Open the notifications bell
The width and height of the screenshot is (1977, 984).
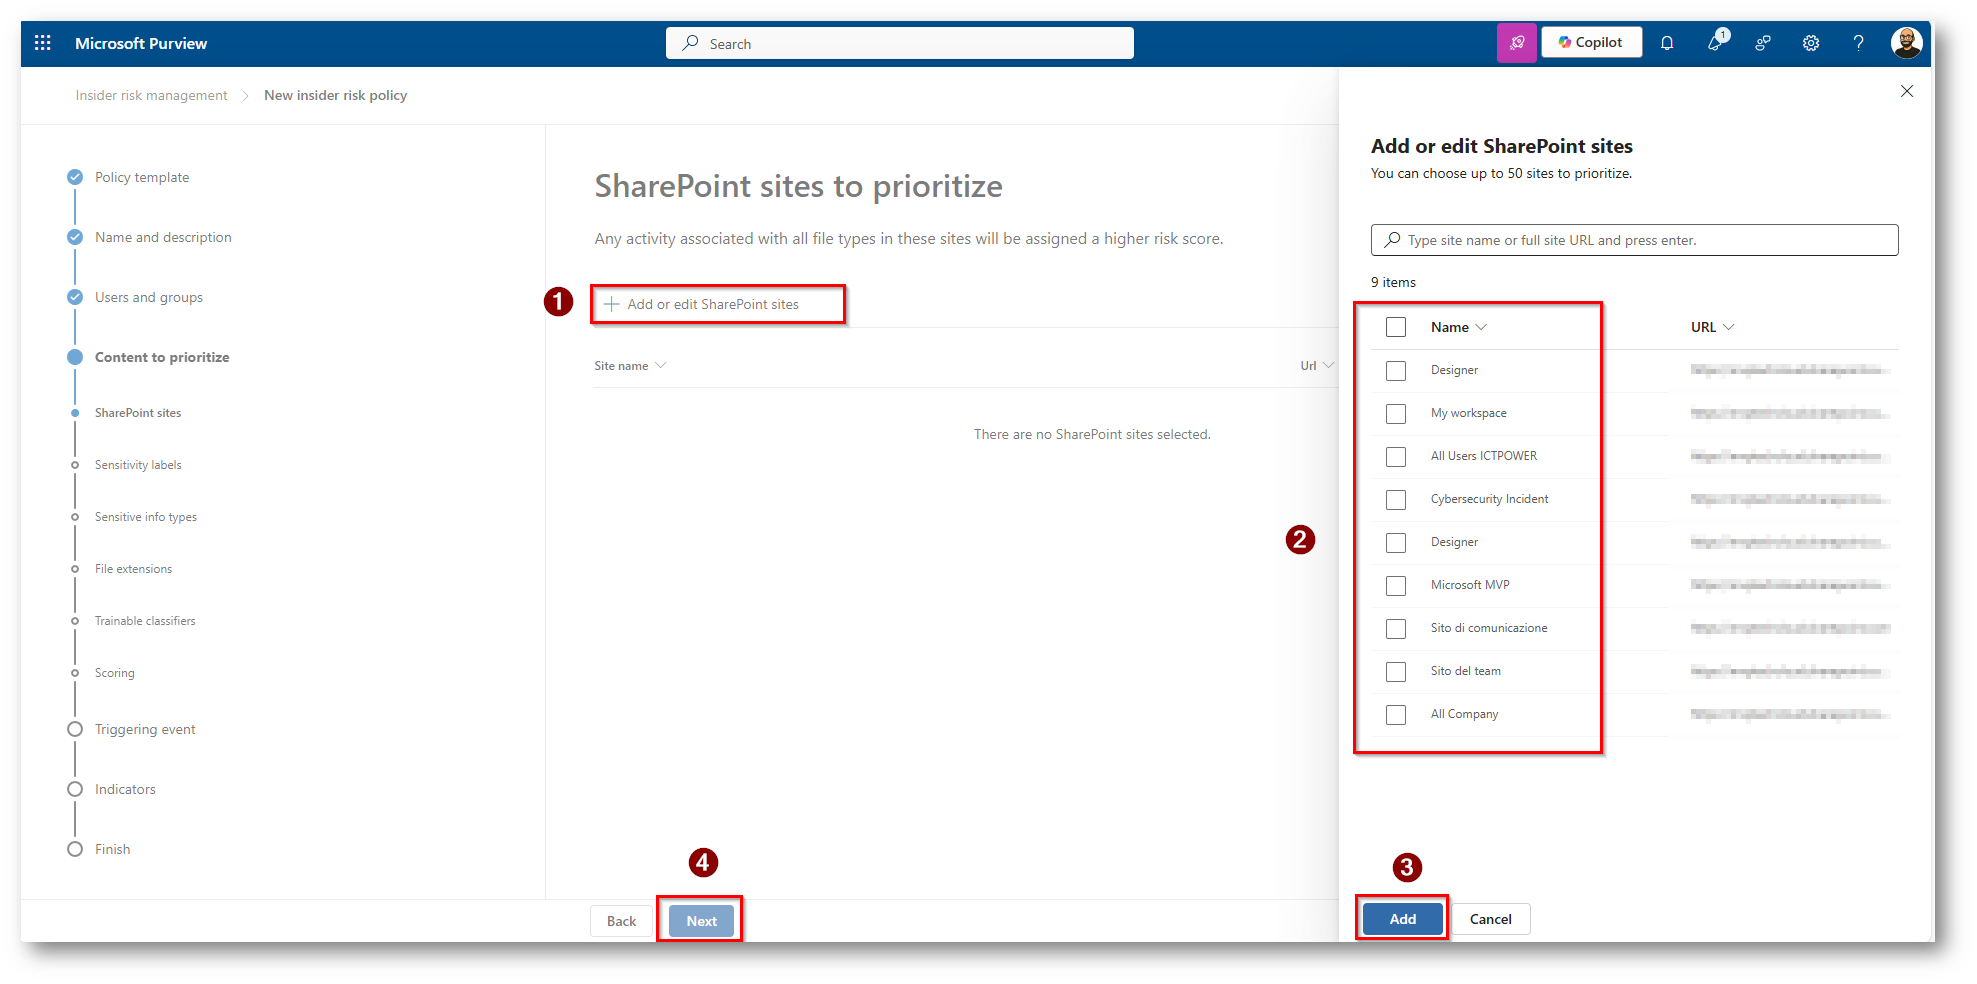click(x=1667, y=43)
